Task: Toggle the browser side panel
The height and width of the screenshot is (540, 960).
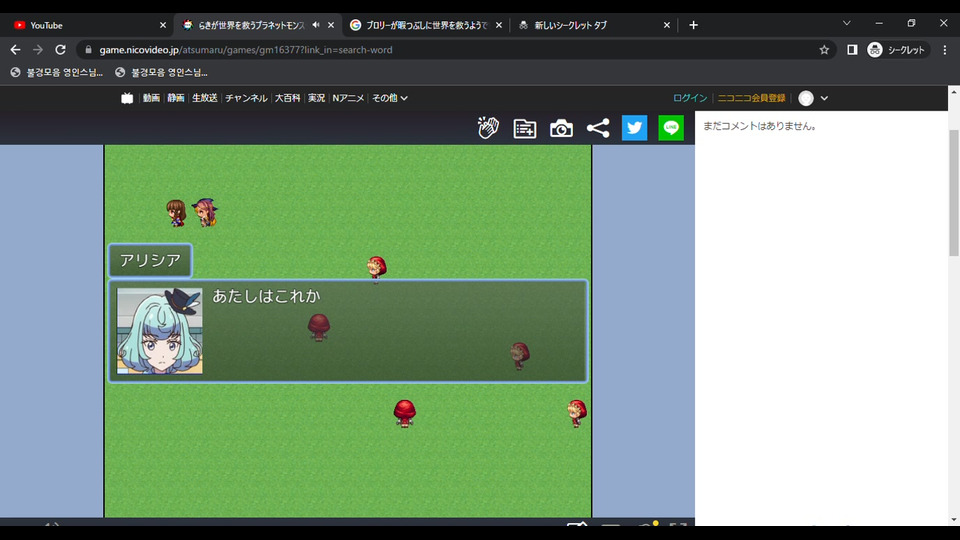Action: click(x=852, y=50)
